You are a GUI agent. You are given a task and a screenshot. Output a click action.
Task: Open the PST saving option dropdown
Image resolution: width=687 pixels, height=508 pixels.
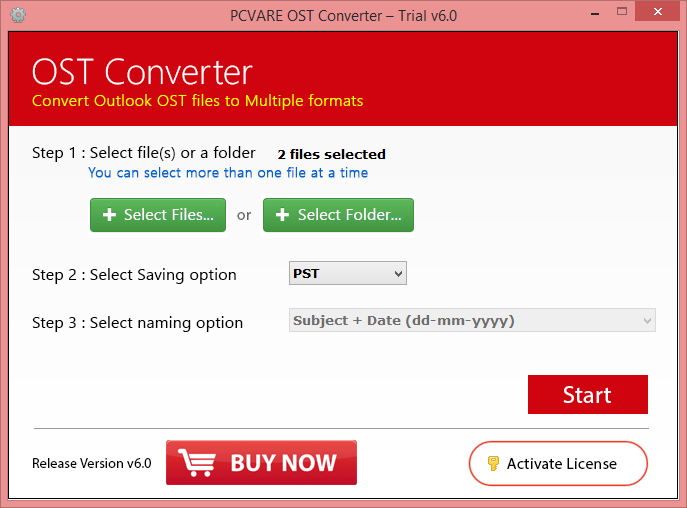point(347,273)
